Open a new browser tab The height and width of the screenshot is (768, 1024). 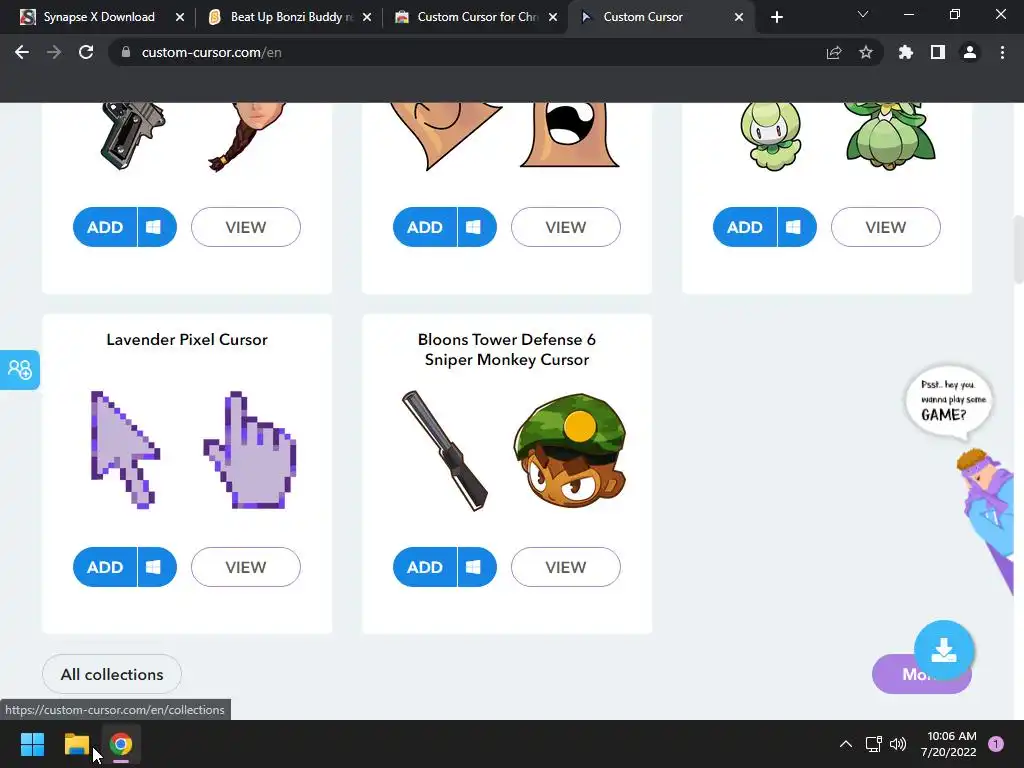point(776,17)
